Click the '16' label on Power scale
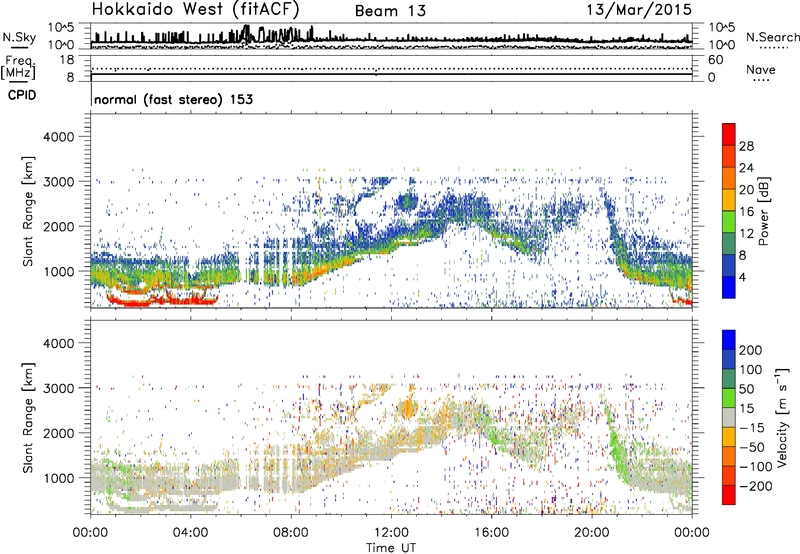The width and height of the screenshot is (800, 554). [x=746, y=211]
